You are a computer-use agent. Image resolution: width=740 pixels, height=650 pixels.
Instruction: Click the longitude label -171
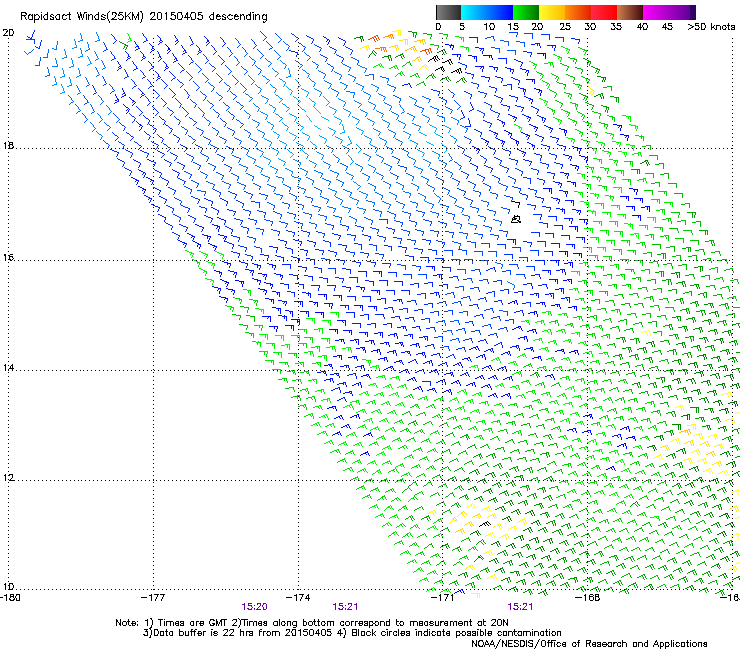tap(443, 598)
